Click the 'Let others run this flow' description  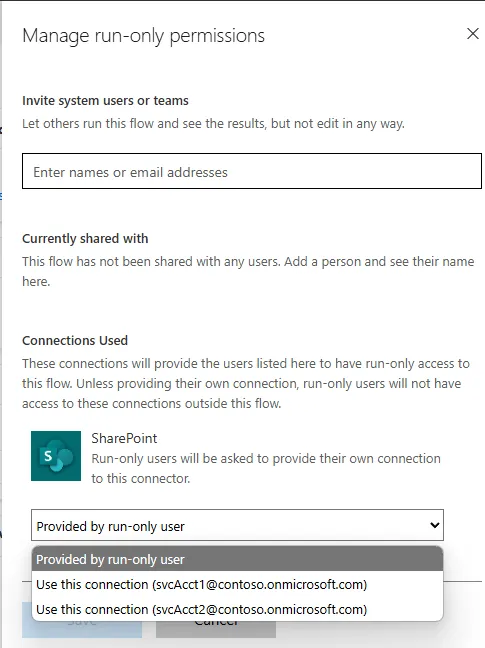(x=213, y=124)
